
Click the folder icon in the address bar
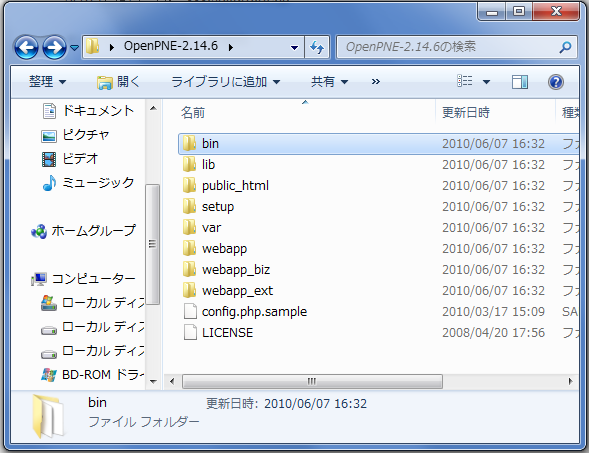(92, 47)
